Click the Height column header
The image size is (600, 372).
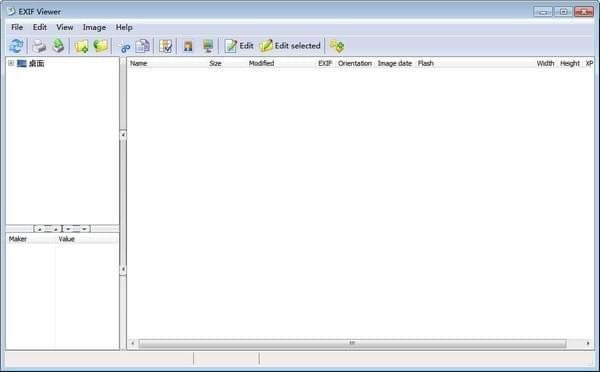(x=570, y=64)
